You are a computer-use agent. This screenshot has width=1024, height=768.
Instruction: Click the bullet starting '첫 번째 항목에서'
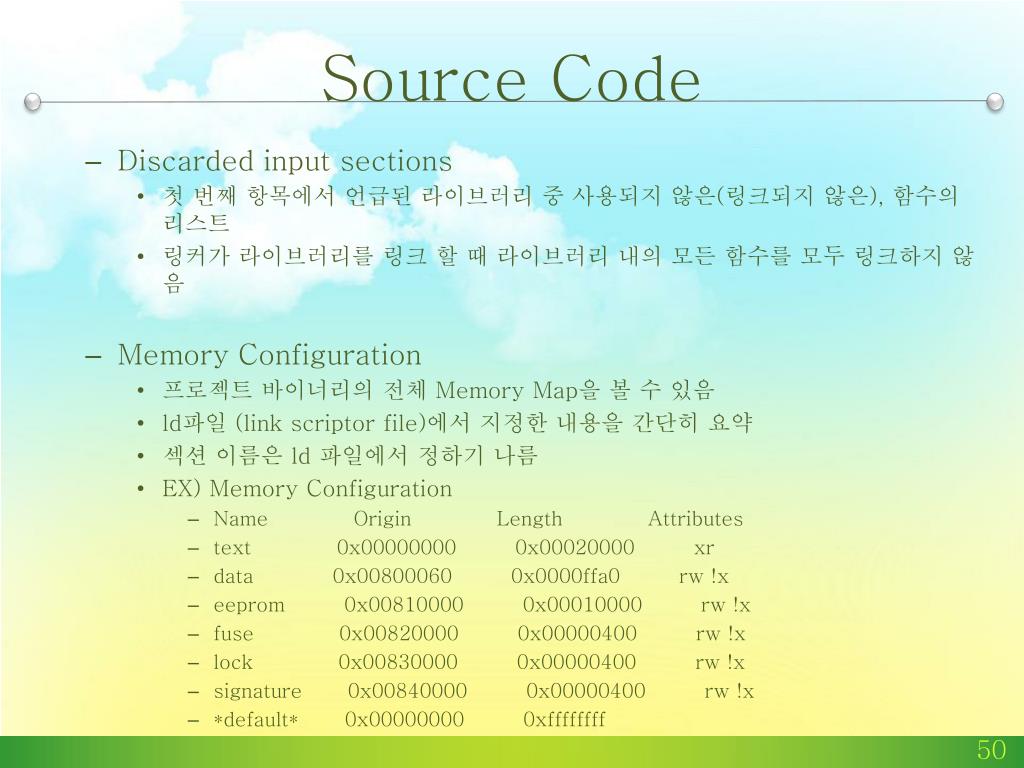point(560,208)
